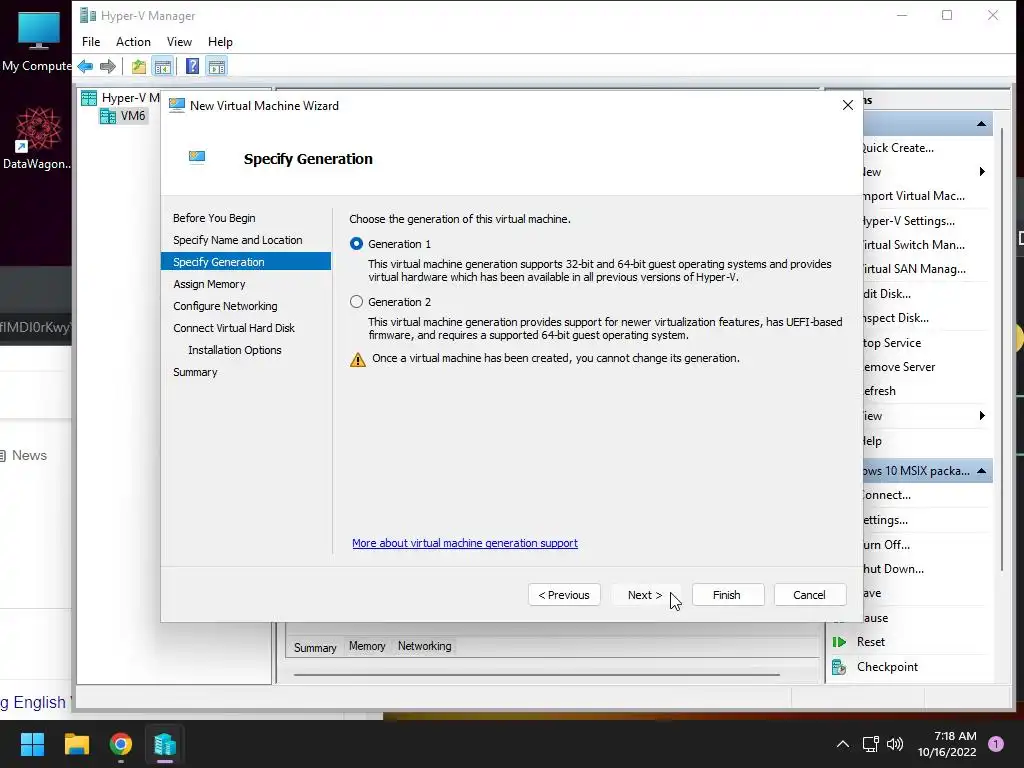Screen dimensions: 1024x768
Task: Collapse the top Actions section arrow
Action: coord(981,123)
